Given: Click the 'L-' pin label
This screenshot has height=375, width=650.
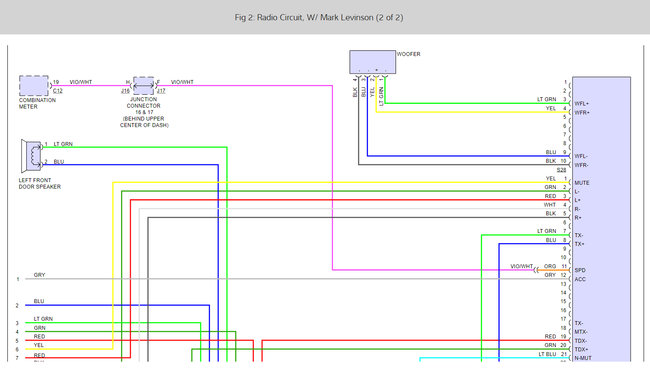Looking at the screenshot, I should coord(577,191).
